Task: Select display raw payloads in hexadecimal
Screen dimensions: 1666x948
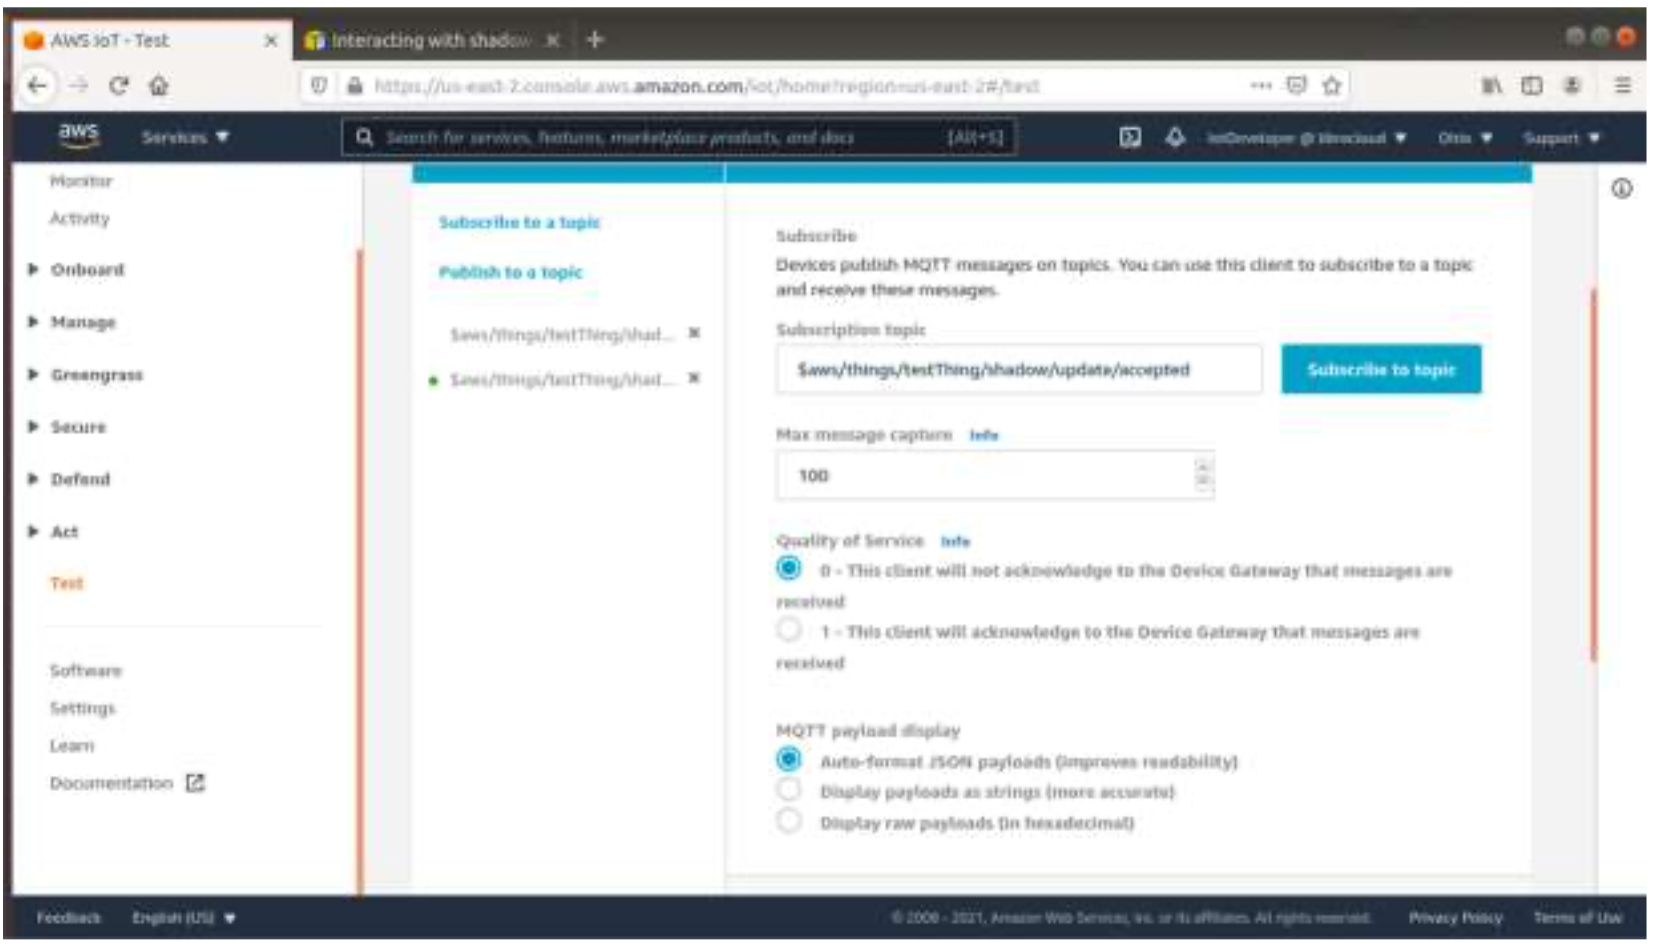Action: point(789,821)
